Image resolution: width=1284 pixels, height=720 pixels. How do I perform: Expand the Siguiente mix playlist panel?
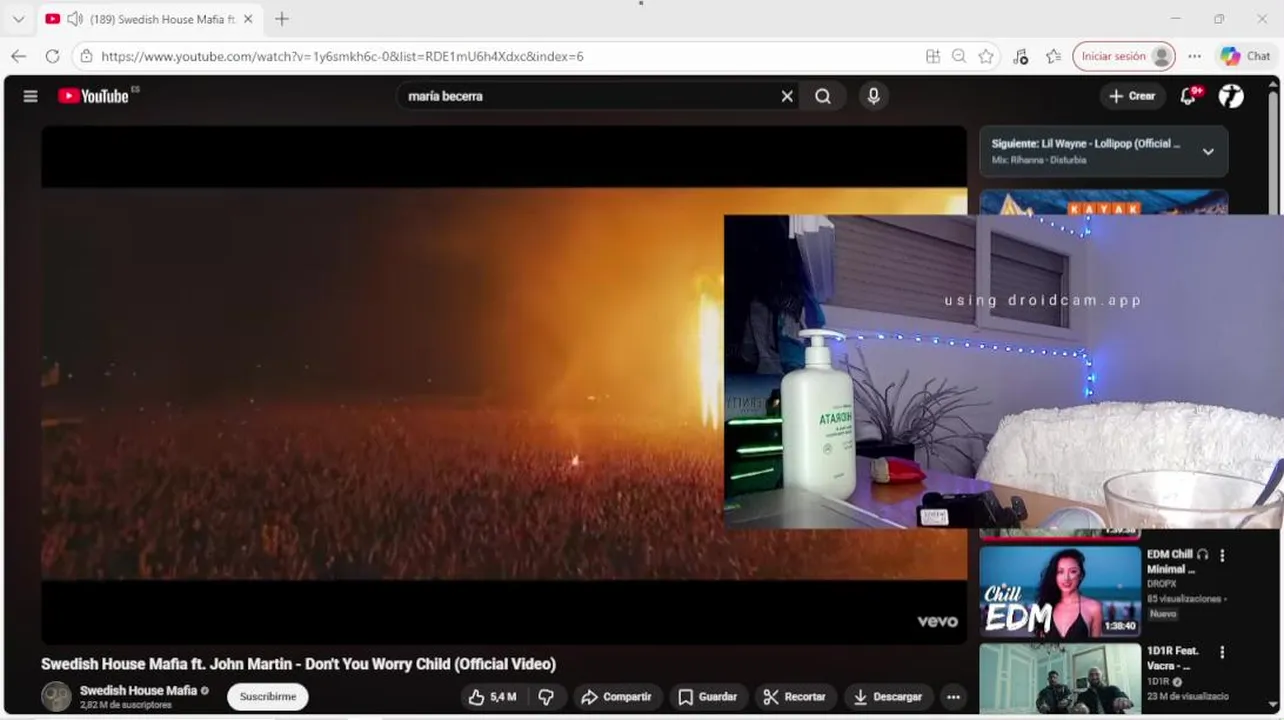pos(1208,152)
